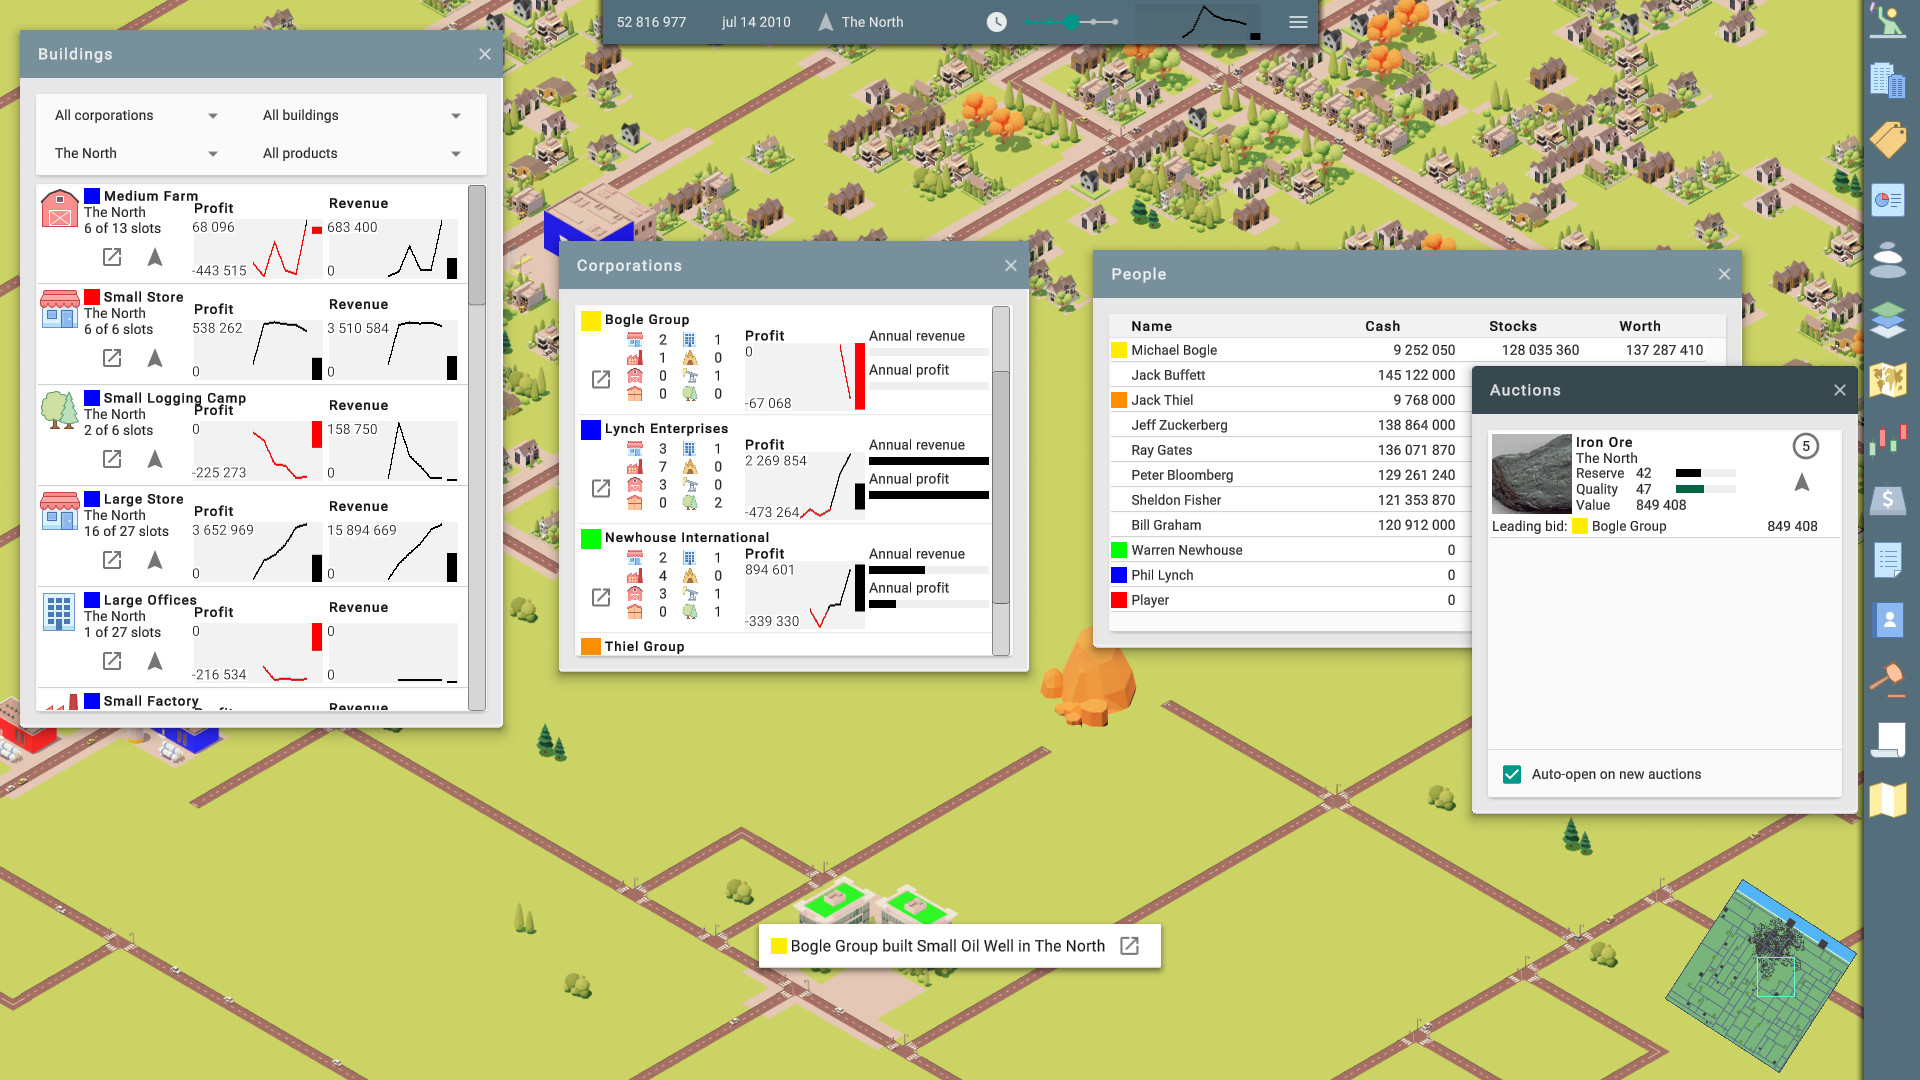
Task: Click the clock icon in top bar
Action: [x=996, y=21]
